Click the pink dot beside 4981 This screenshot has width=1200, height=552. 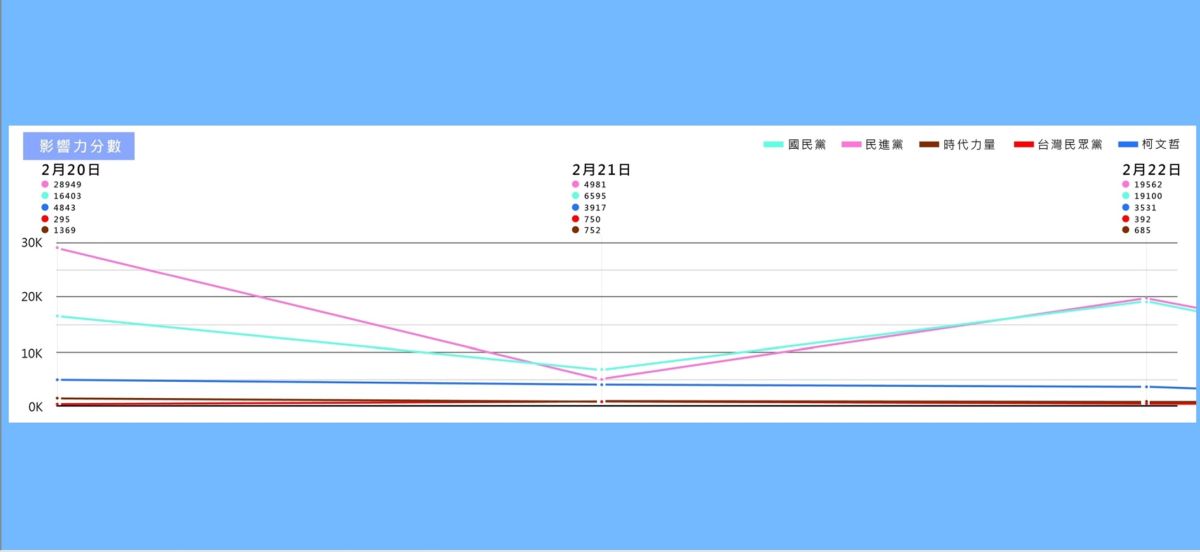[x=575, y=185]
